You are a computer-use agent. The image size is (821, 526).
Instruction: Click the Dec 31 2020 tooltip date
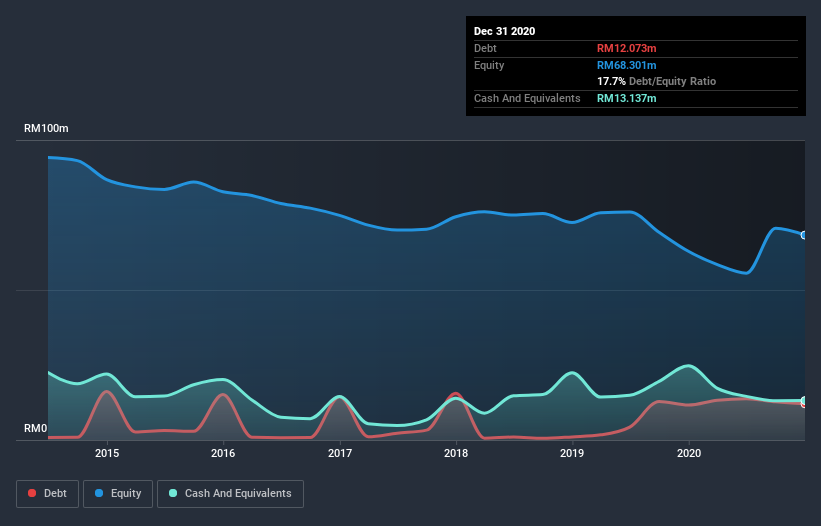click(x=504, y=31)
